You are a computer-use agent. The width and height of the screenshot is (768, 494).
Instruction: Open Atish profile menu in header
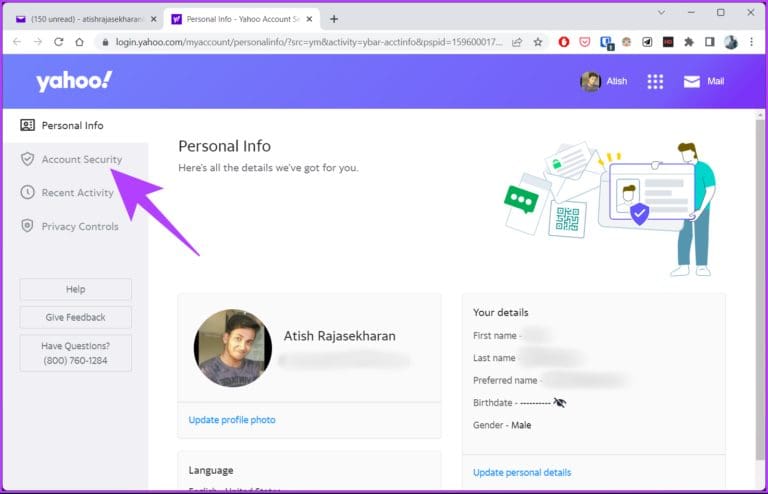click(603, 81)
